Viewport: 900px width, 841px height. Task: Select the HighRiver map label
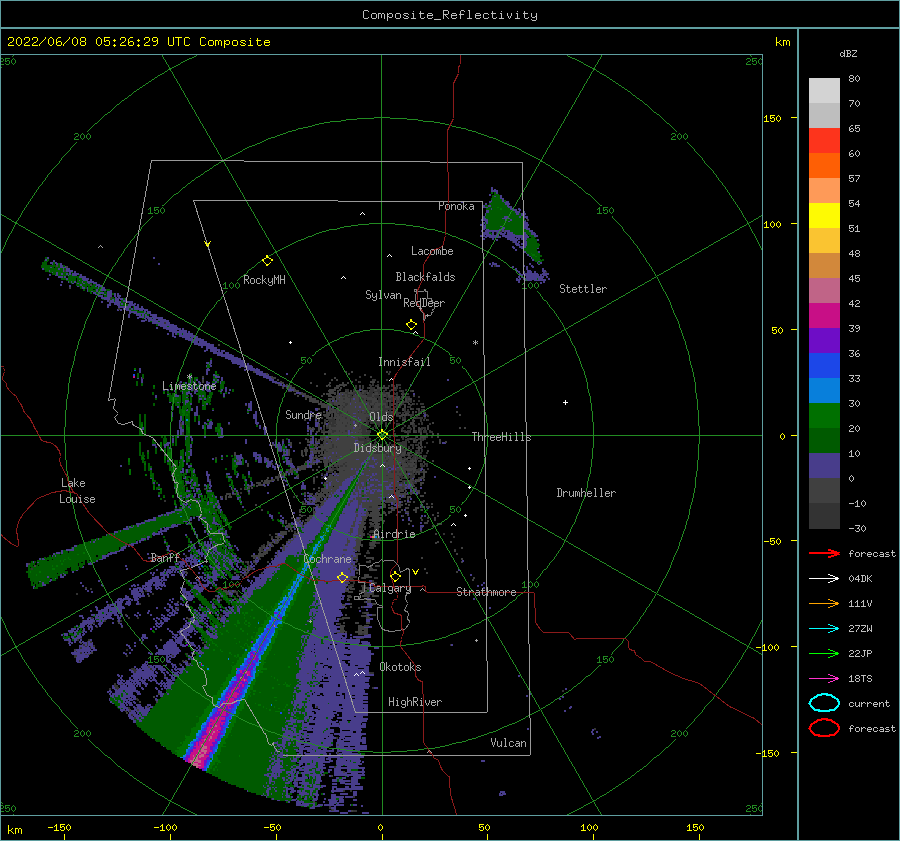coord(415,702)
